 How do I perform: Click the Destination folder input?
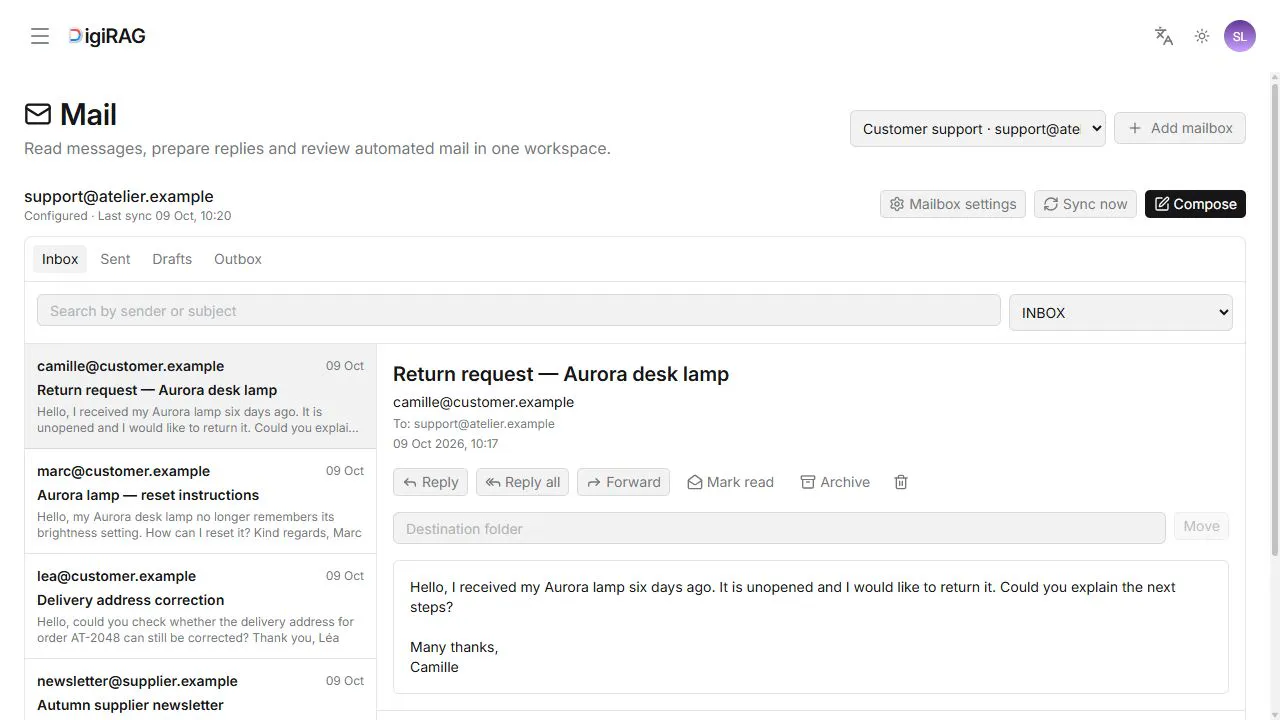click(779, 528)
